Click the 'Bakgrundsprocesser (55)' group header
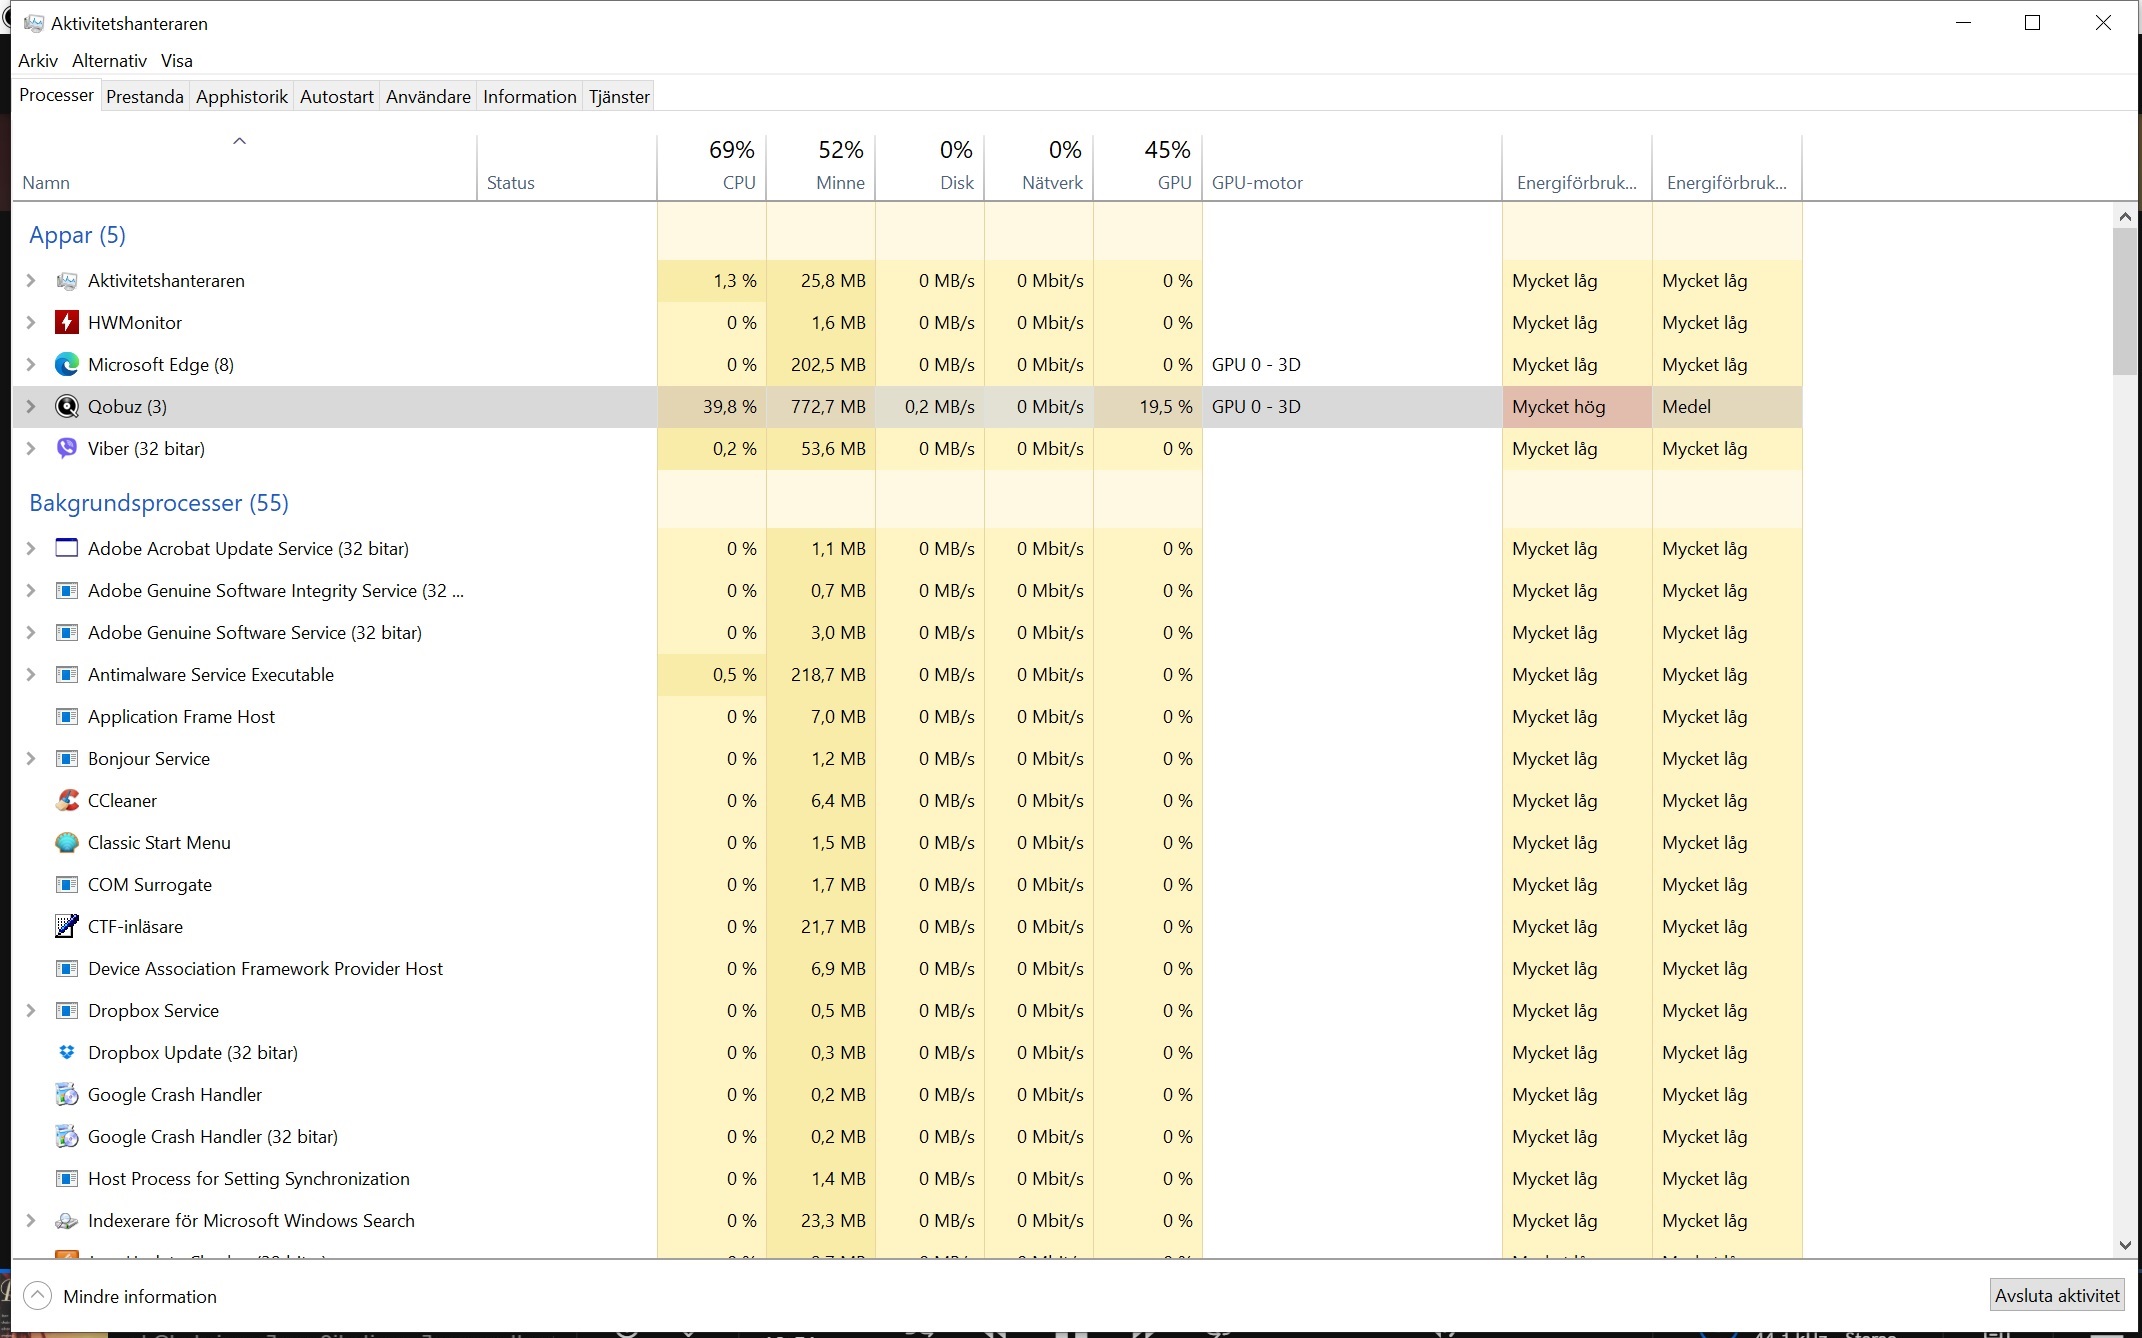The height and width of the screenshot is (1338, 2142). click(x=159, y=503)
